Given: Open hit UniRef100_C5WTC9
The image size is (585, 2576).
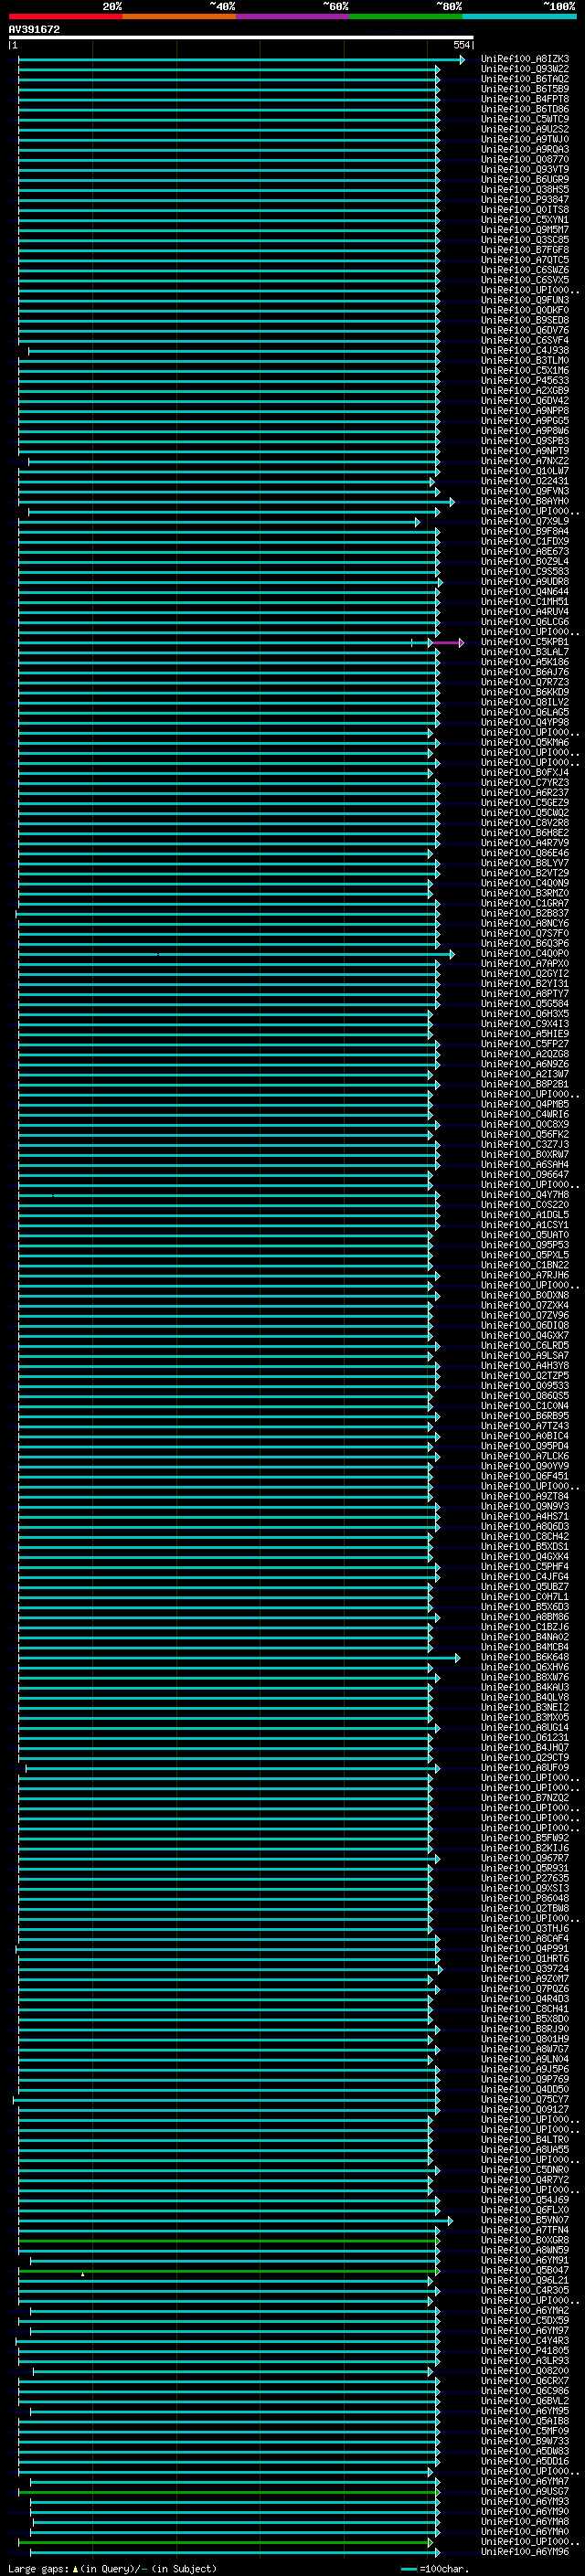Looking at the screenshot, I should [525, 119].
